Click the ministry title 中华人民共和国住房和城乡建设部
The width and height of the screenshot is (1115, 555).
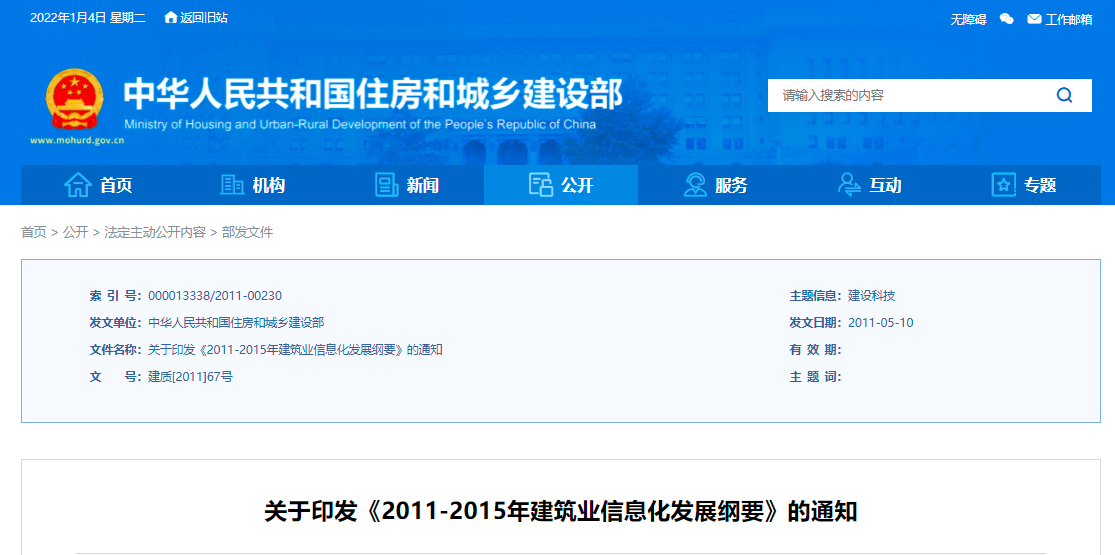373,93
